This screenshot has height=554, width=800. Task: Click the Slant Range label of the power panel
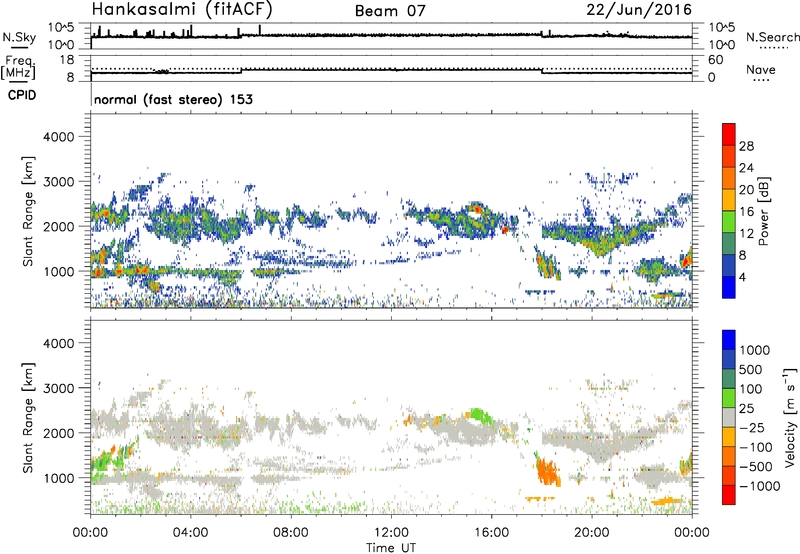[x=28, y=211]
